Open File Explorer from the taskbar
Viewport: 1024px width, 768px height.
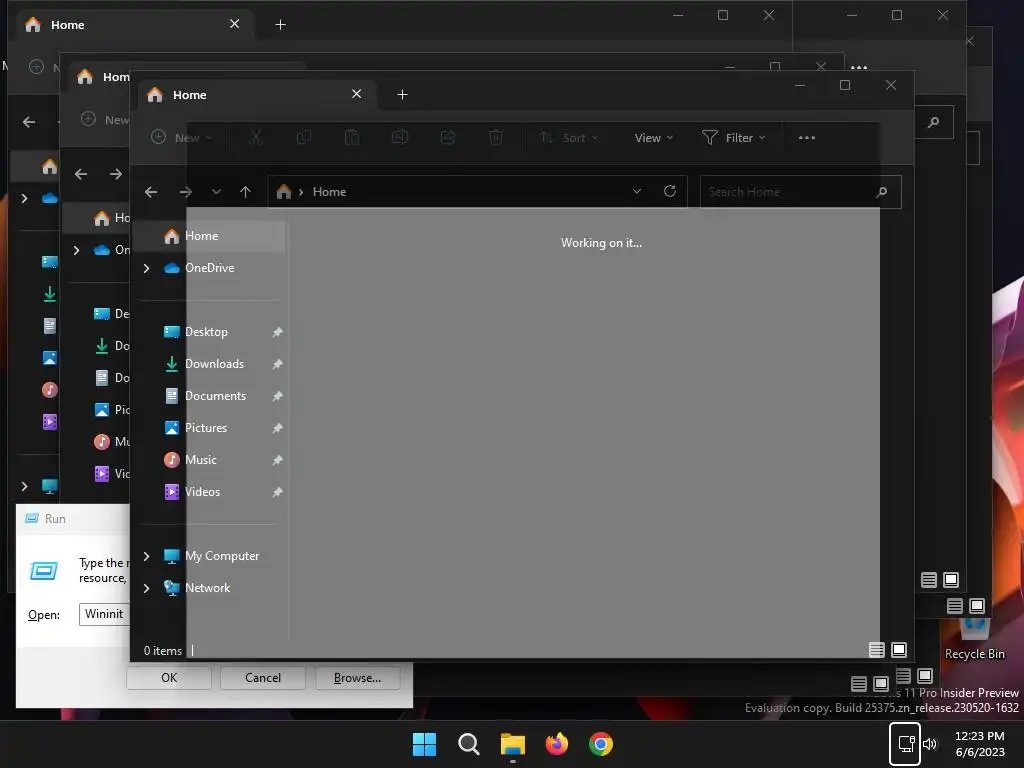tap(513, 744)
